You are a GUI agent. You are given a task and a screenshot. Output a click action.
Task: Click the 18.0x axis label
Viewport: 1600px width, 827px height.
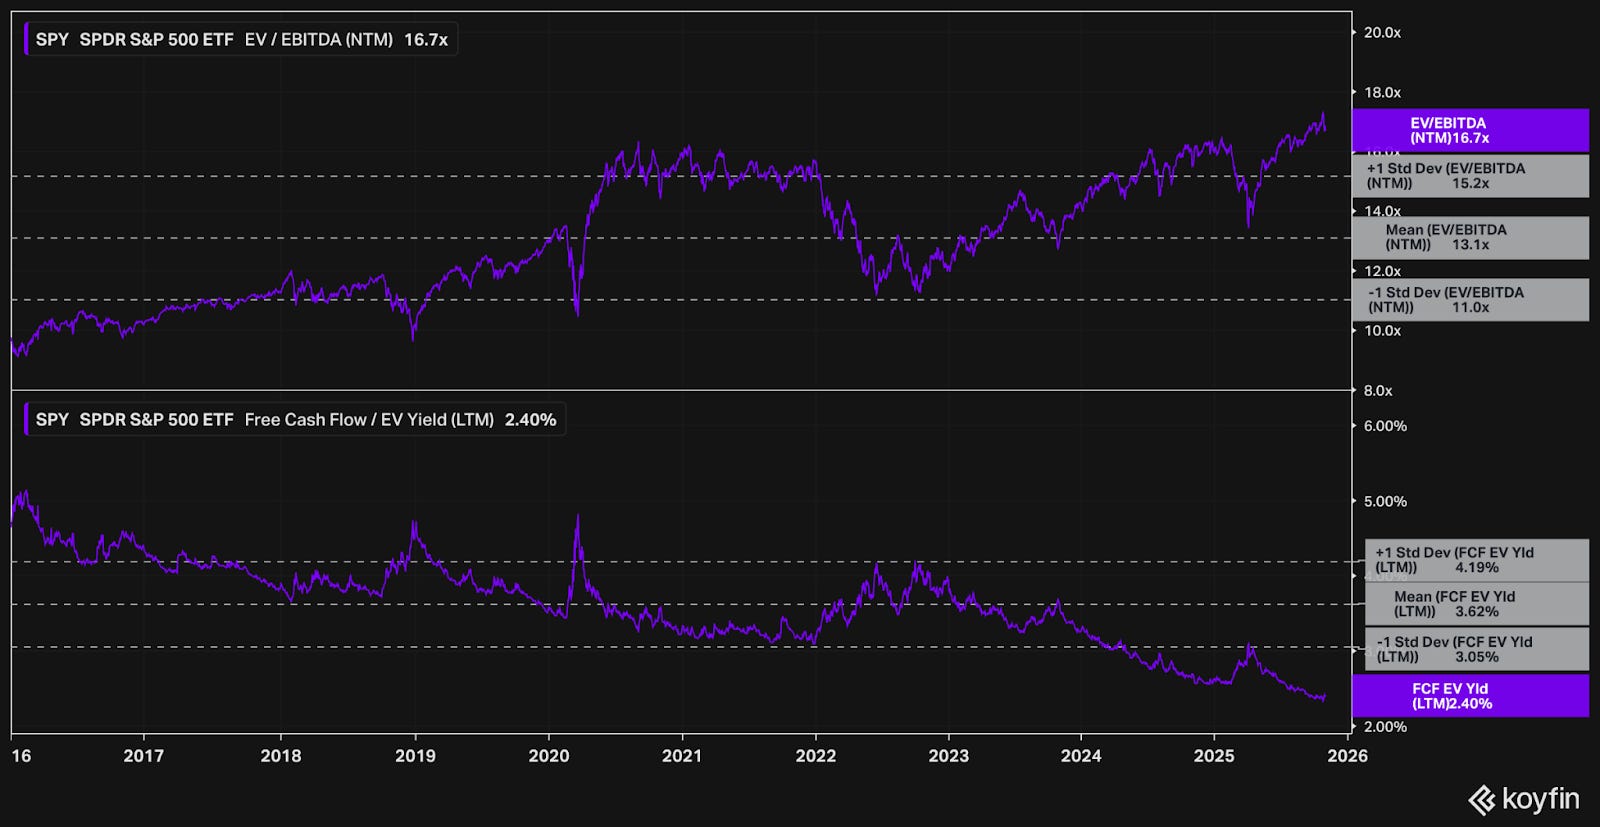(x=1382, y=93)
